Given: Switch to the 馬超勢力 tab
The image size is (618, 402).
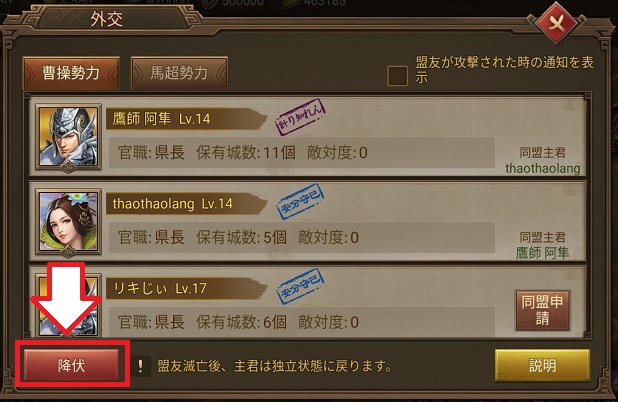Looking at the screenshot, I should (179, 73).
